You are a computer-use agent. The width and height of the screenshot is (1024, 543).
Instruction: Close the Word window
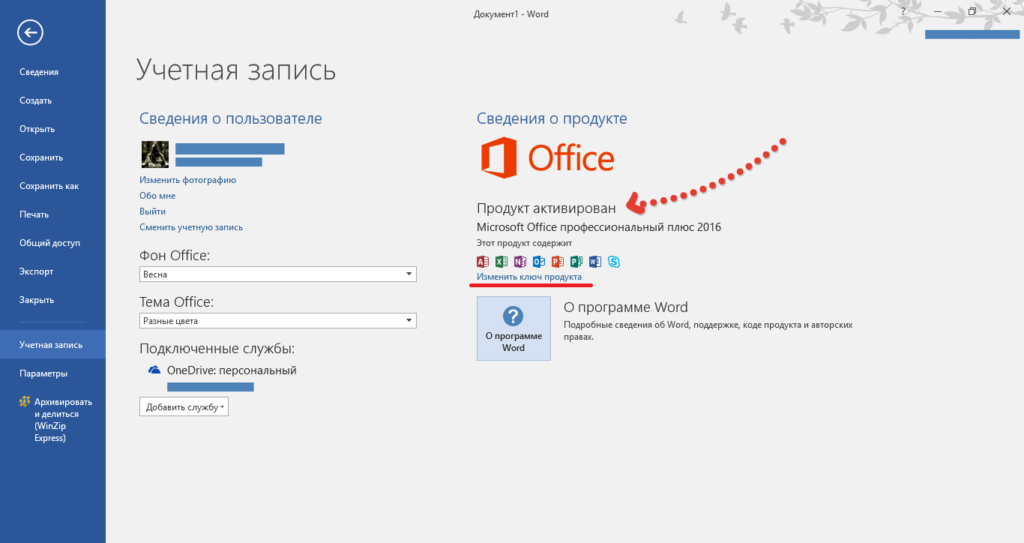click(1006, 12)
